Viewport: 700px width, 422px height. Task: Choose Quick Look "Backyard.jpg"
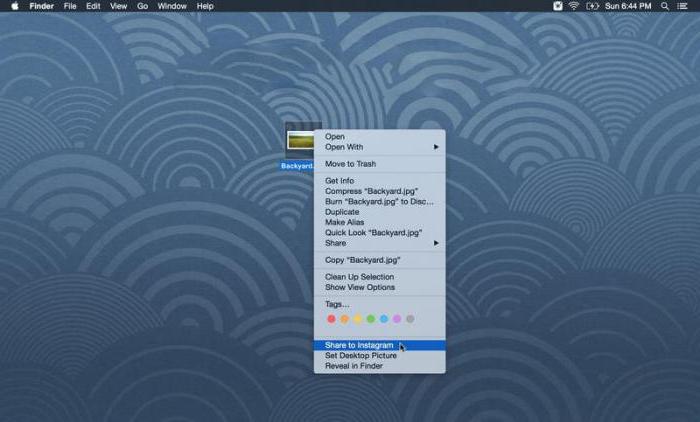point(379,233)
